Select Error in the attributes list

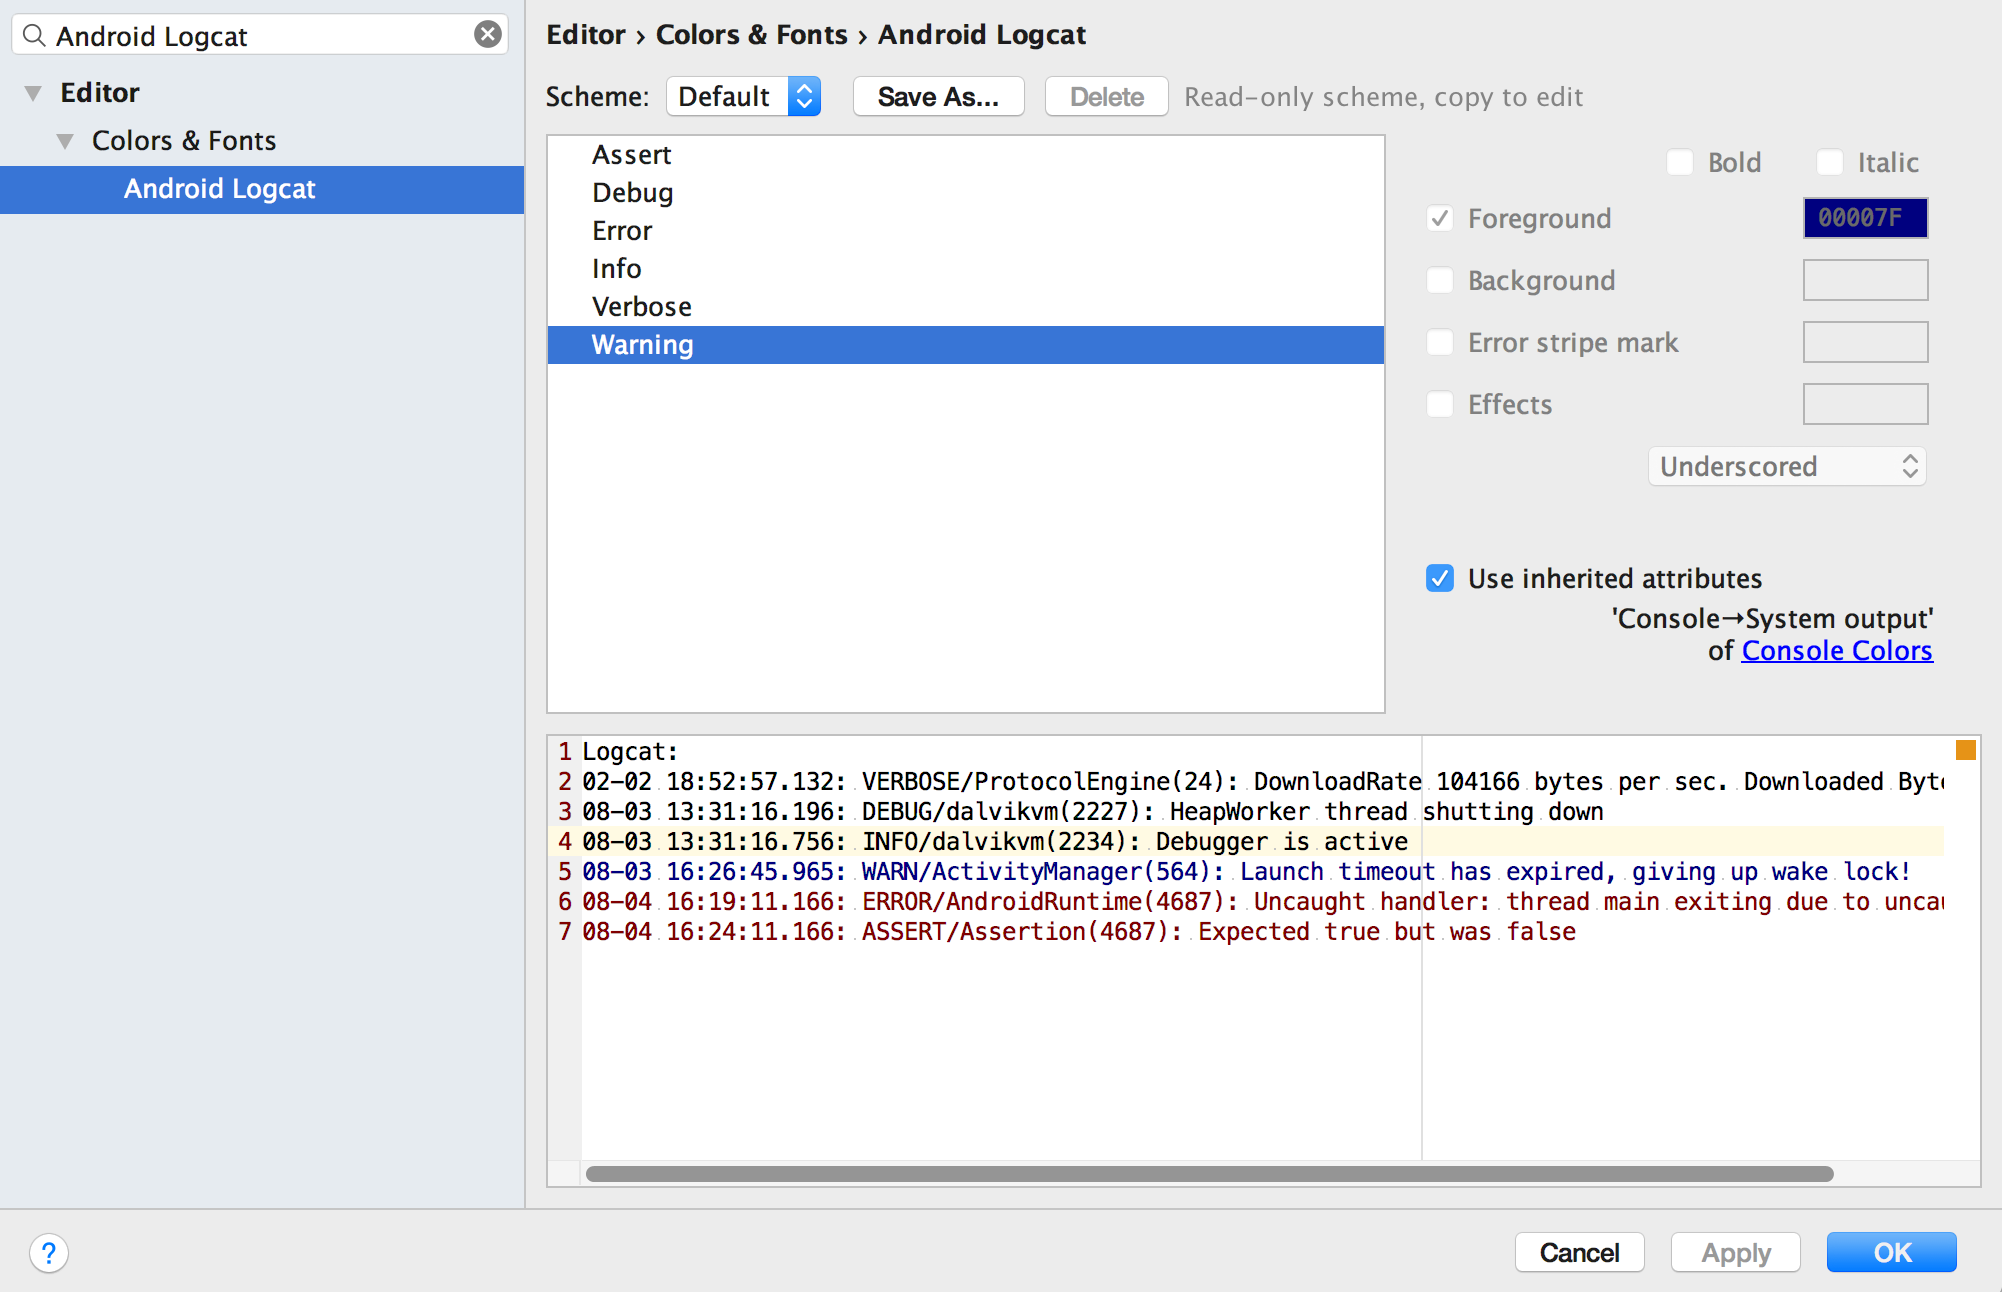pyautogui.click(x=621, y=231)
